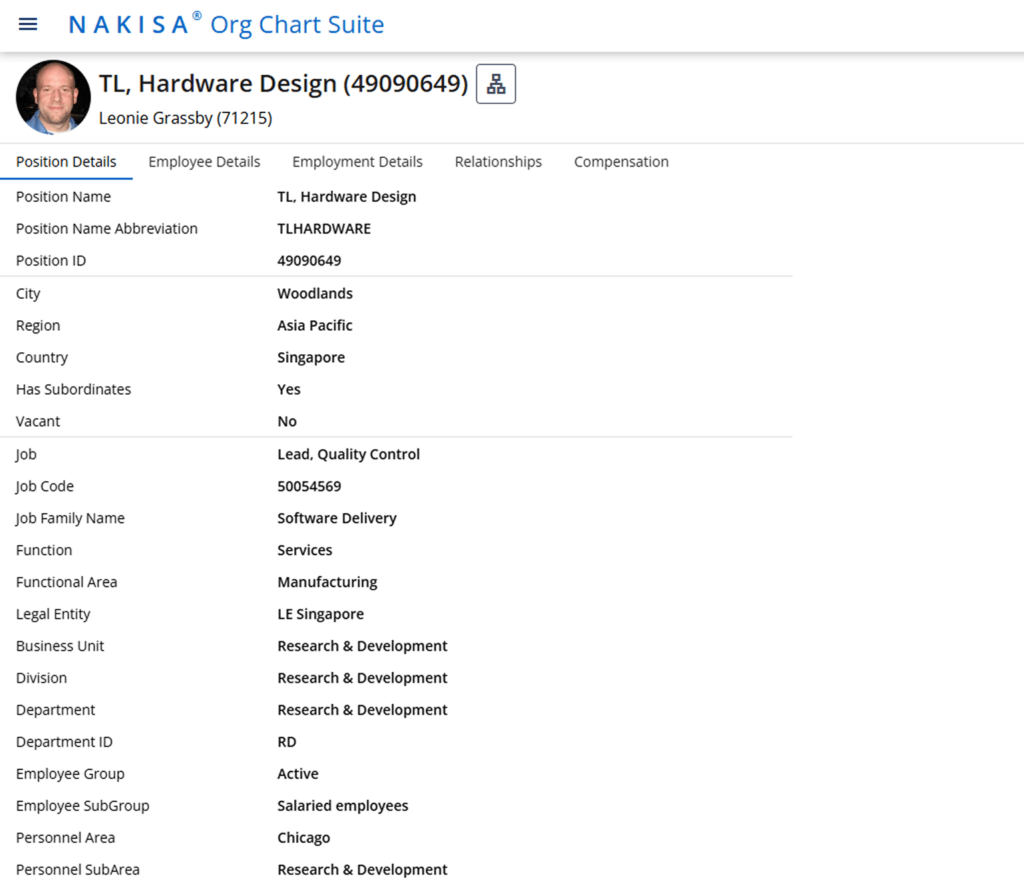Select the Job Code value 50054569
1024x894 pixels.
pyautogui.click(x=308, y=486)
